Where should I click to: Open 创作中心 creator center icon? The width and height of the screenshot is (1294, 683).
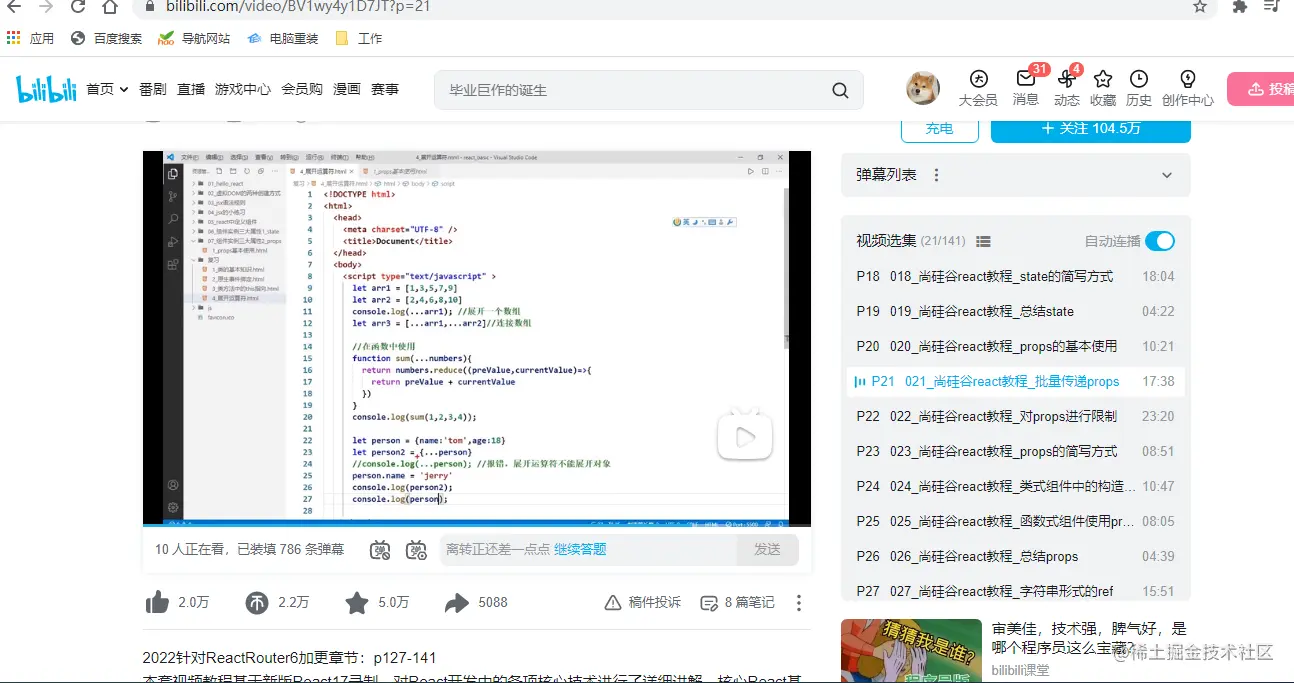coord(1188,88)
